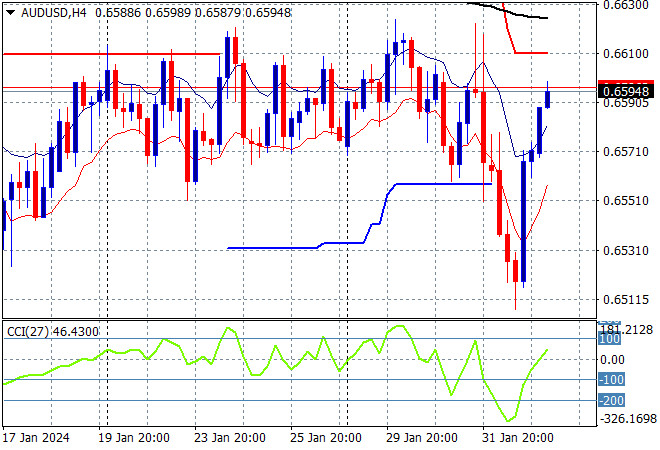Screen dimensions: 660x450
Task: Click the AUDUSD,H4 chart title
Action: point(53,13)
